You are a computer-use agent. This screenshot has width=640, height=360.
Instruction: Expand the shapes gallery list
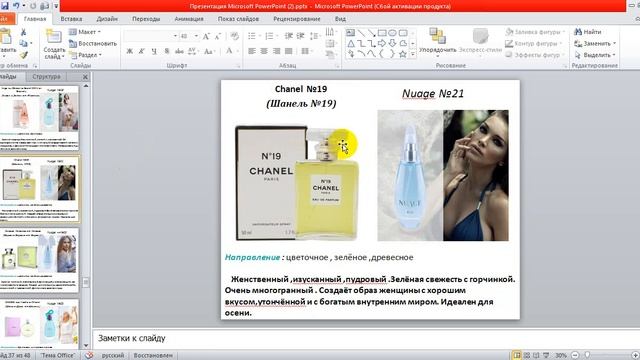tap(413, 54)
